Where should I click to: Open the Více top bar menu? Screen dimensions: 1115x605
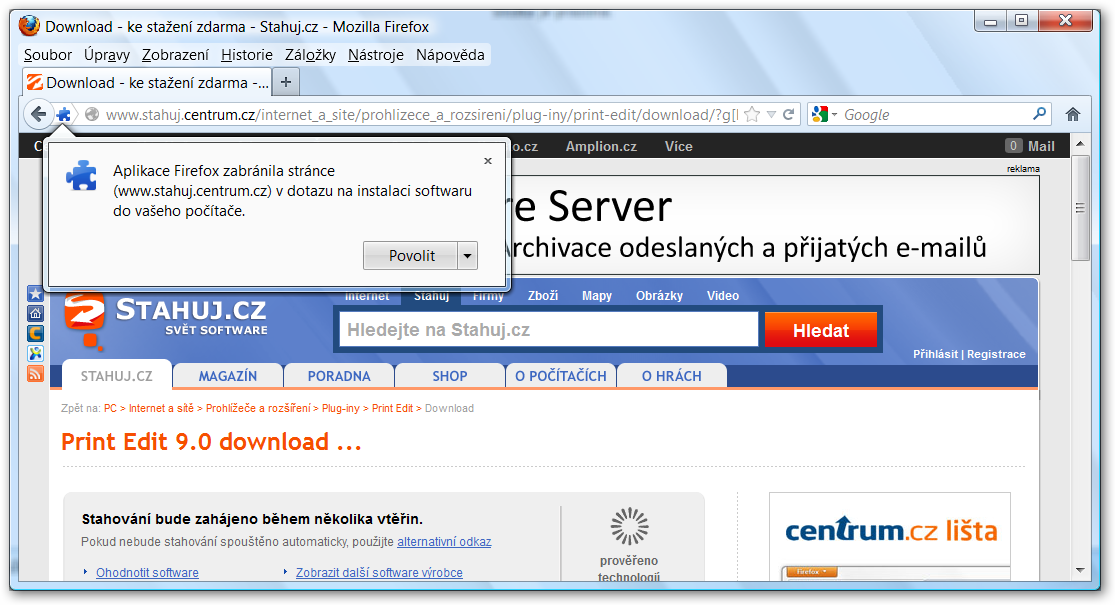click(678, 146)
